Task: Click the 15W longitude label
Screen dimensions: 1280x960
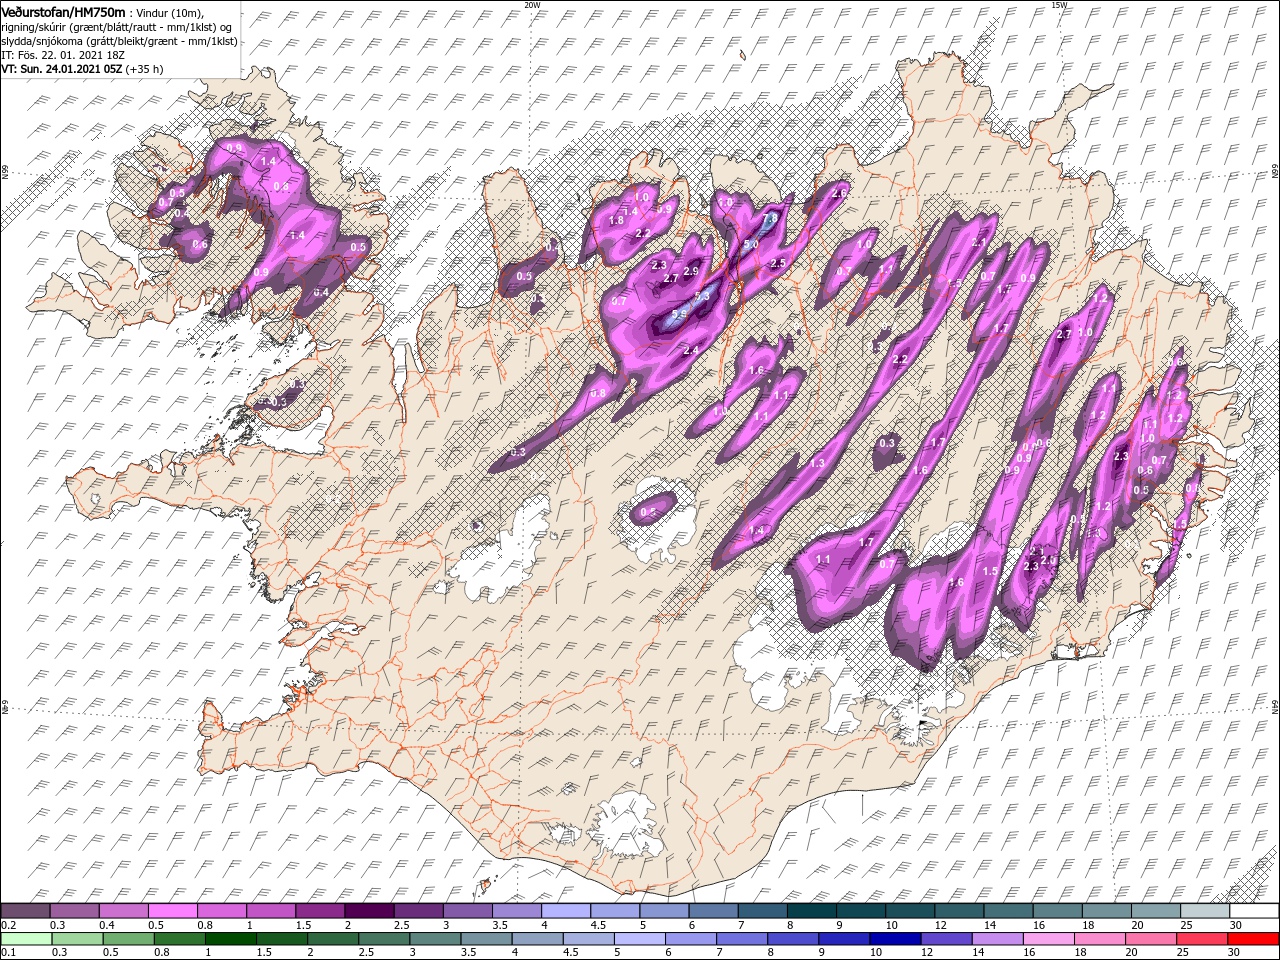Action: pos(1059,5)
